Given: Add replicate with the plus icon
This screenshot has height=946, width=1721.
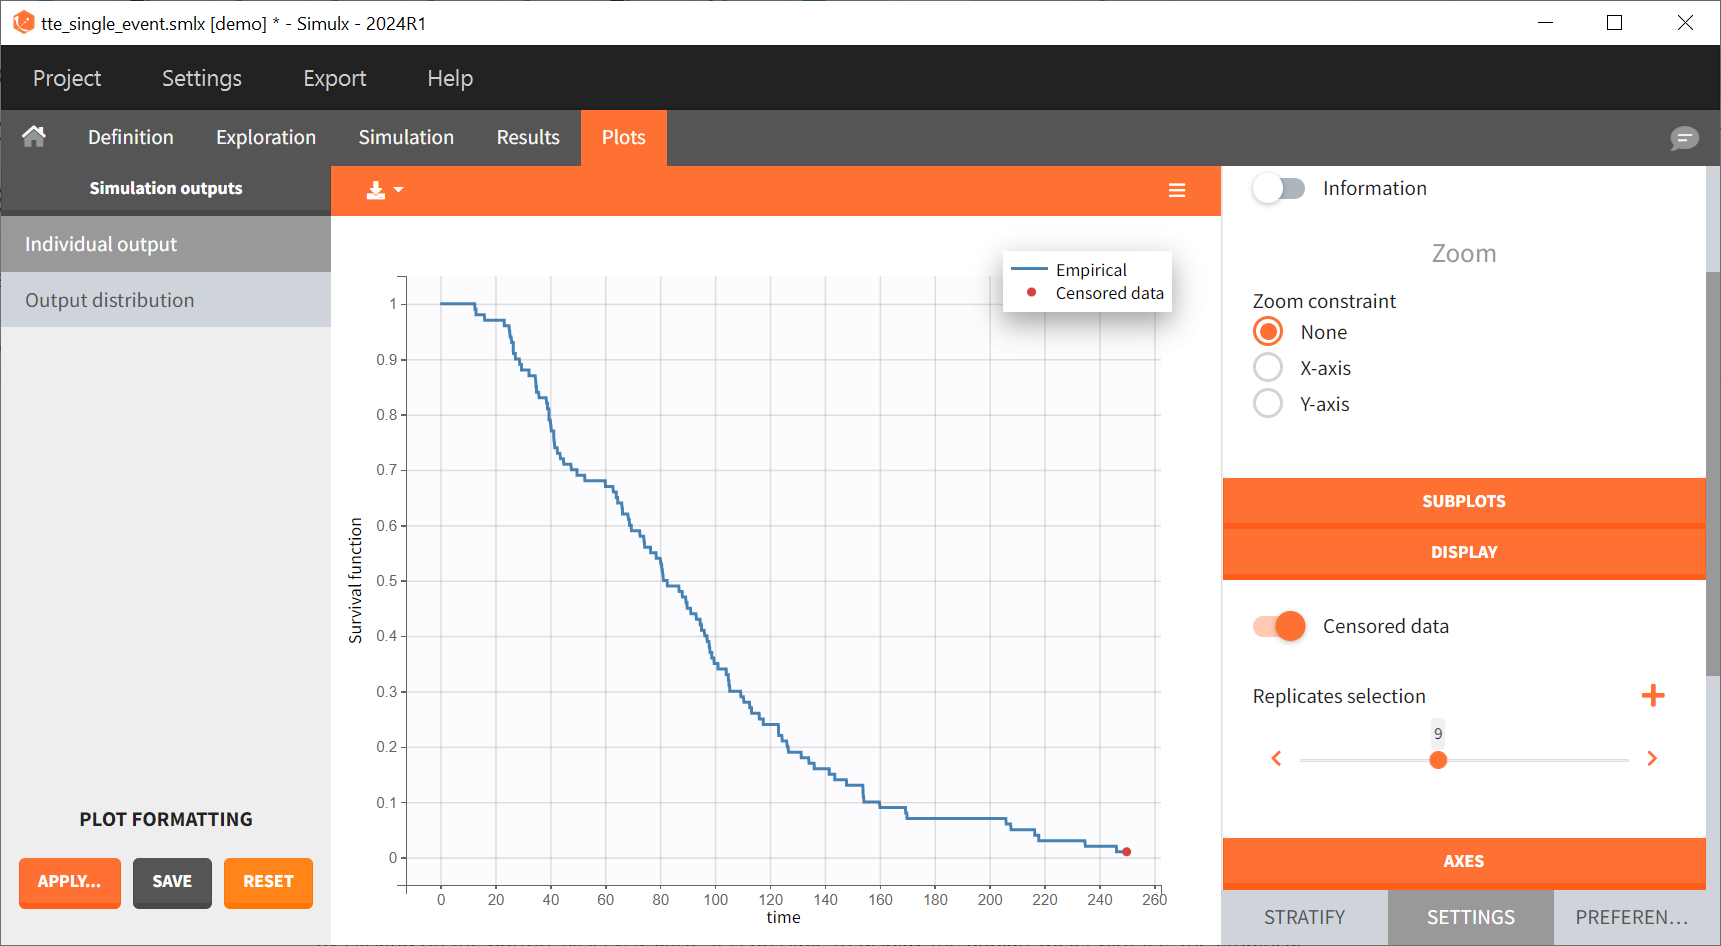Looking at the screenshot, I should tap(1652, 696).
